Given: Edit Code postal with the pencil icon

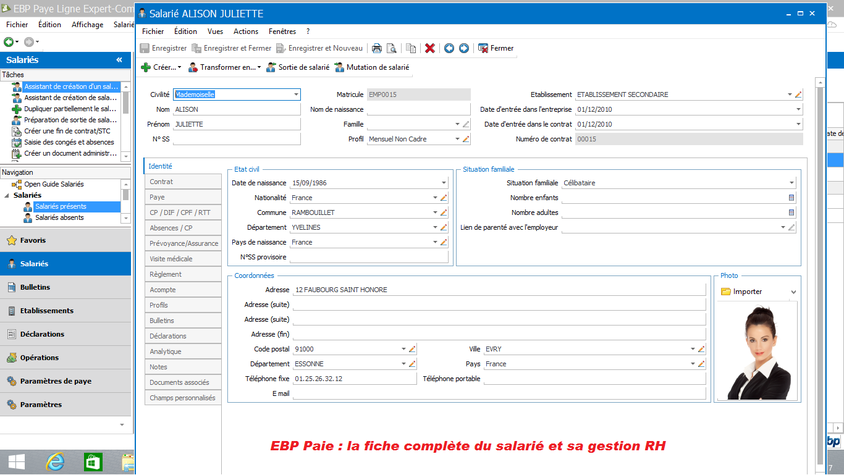Looking at the screenshot, I should 412,349.
